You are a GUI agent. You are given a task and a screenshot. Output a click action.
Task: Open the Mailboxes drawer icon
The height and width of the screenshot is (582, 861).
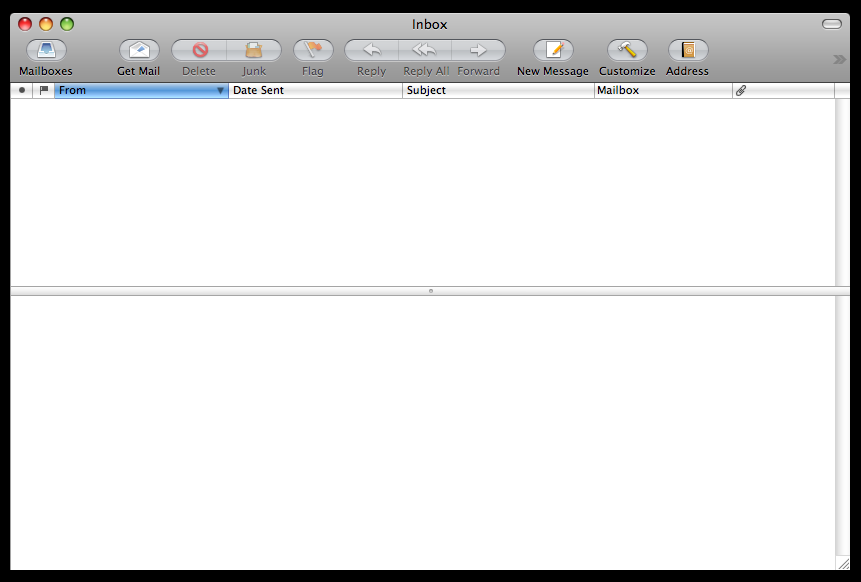pyautogui.click(x=46, y=50)
